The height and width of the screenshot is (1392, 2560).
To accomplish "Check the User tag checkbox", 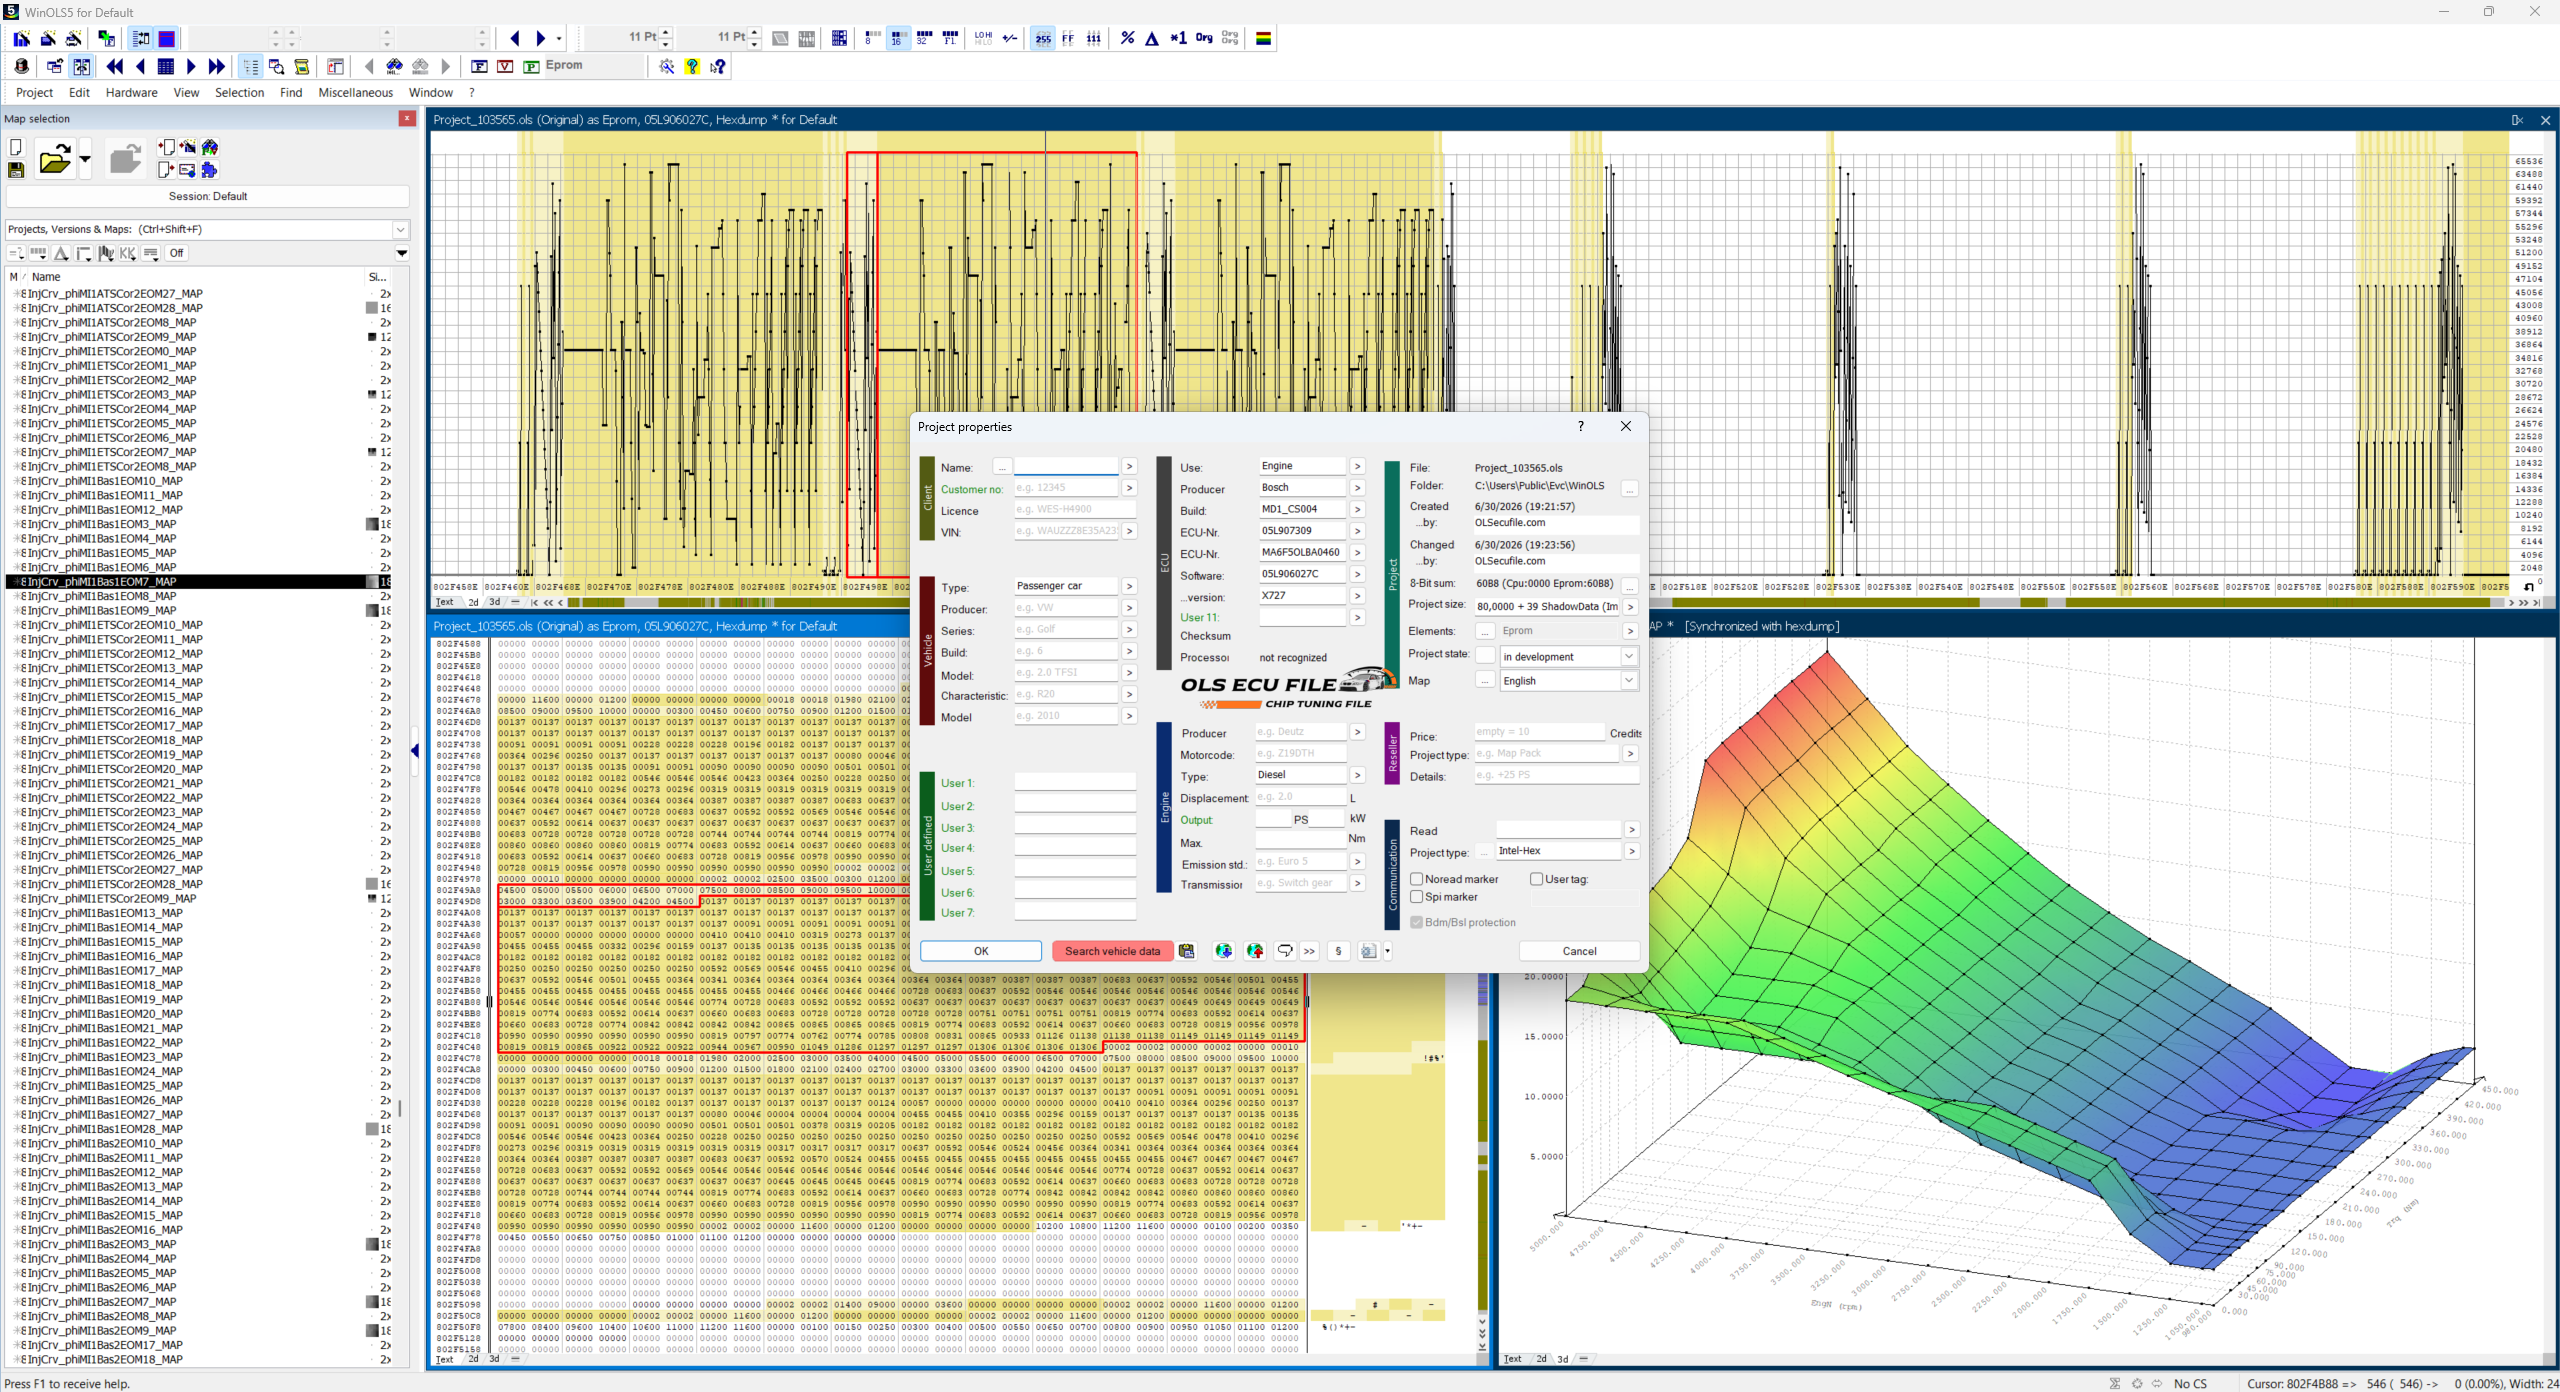I will (1536, 879).
